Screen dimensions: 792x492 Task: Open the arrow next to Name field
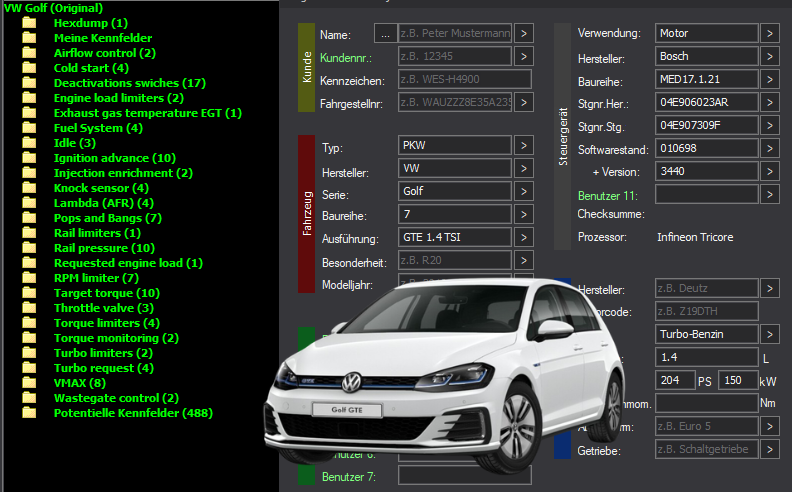click(x=524, y=33)
